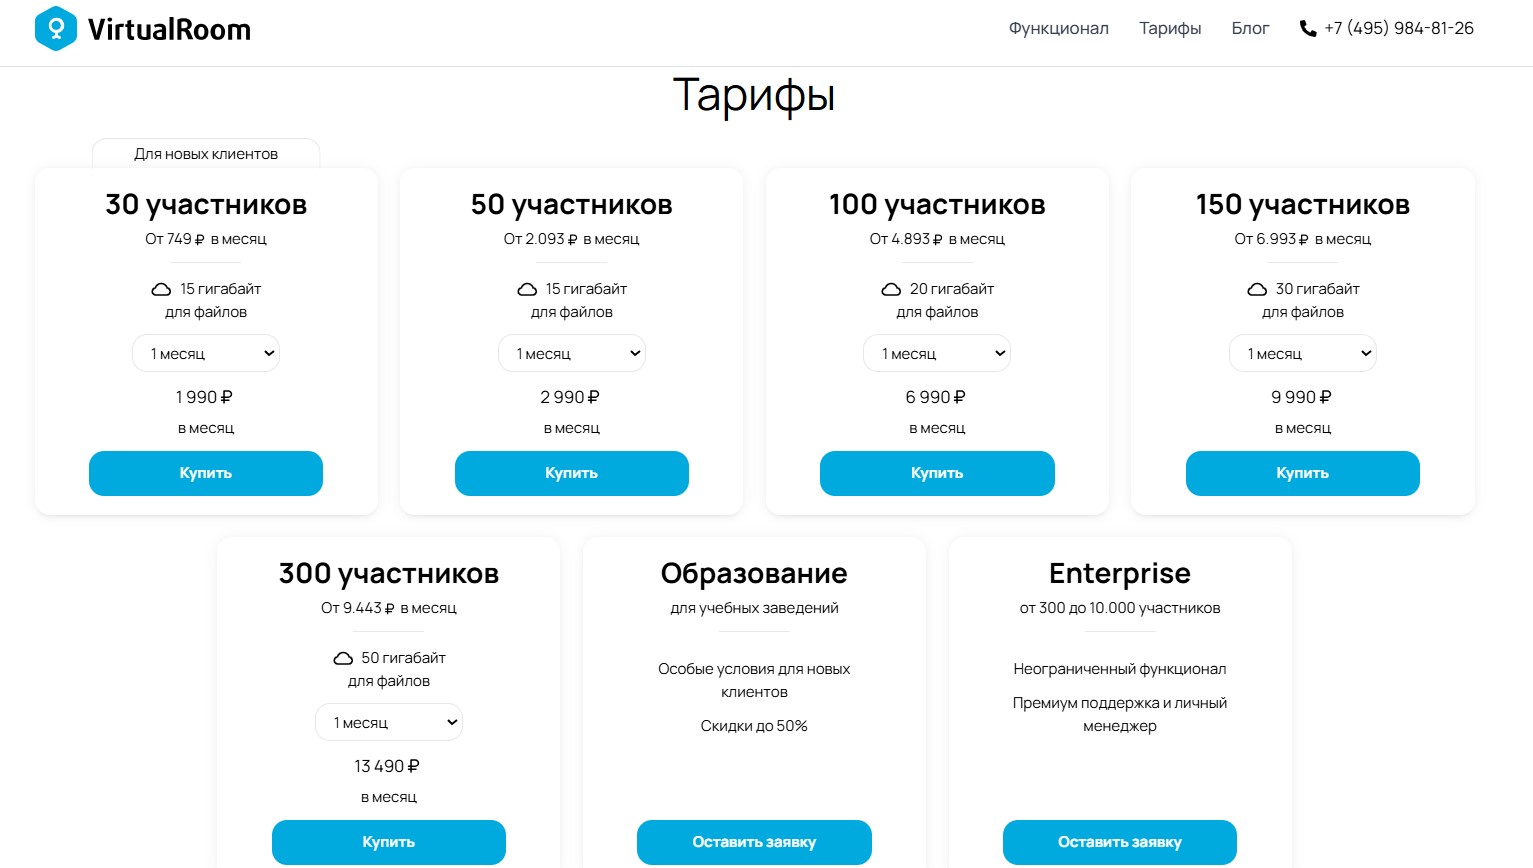Click cloud icon in 50 участников card
This screenshot has height=868, width=1533.
point(527,289)
